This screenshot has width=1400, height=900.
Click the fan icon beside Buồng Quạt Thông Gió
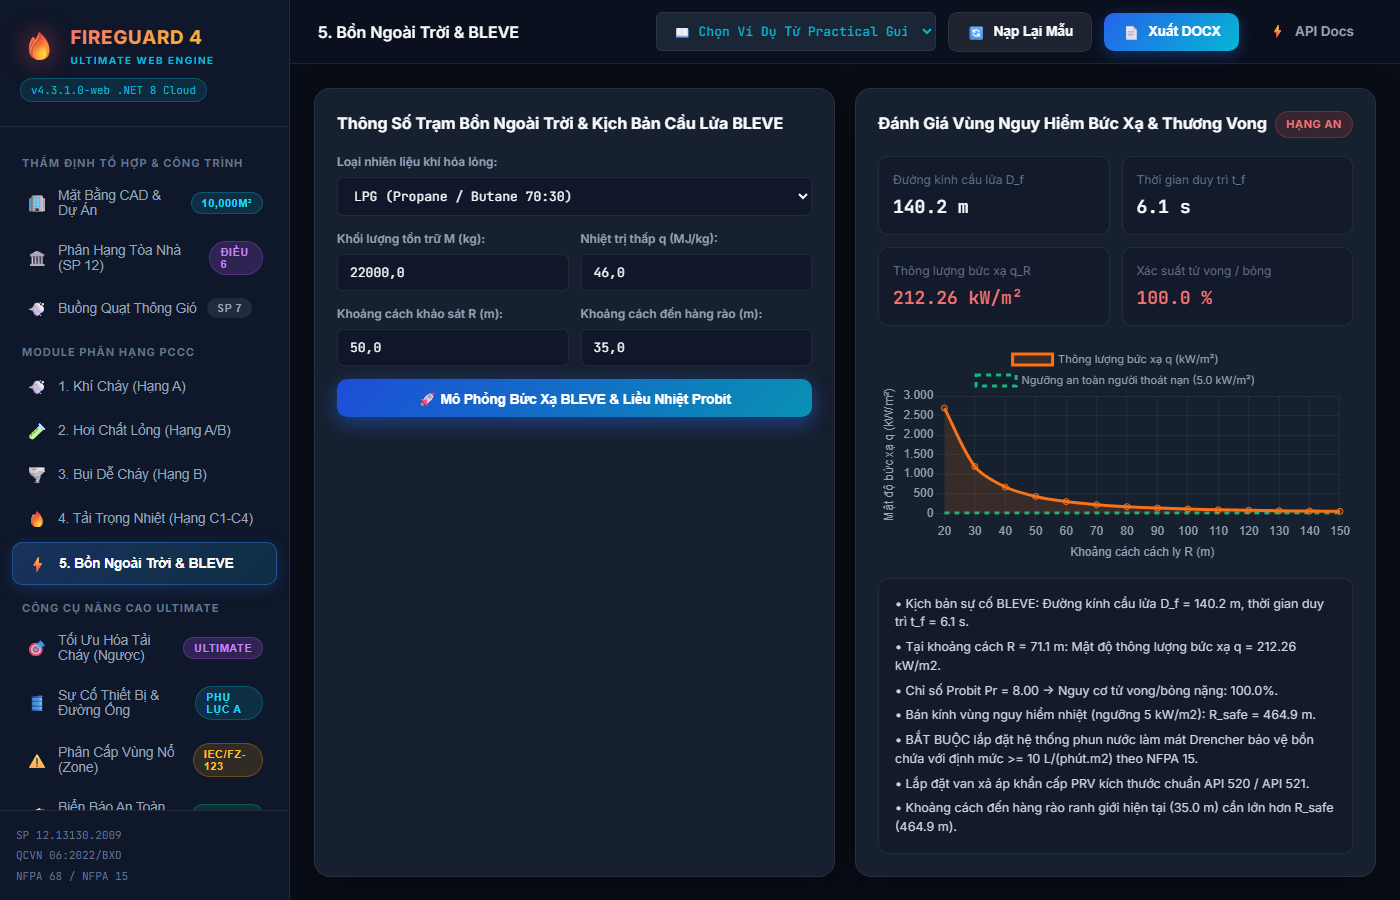(x=37, y=308)
